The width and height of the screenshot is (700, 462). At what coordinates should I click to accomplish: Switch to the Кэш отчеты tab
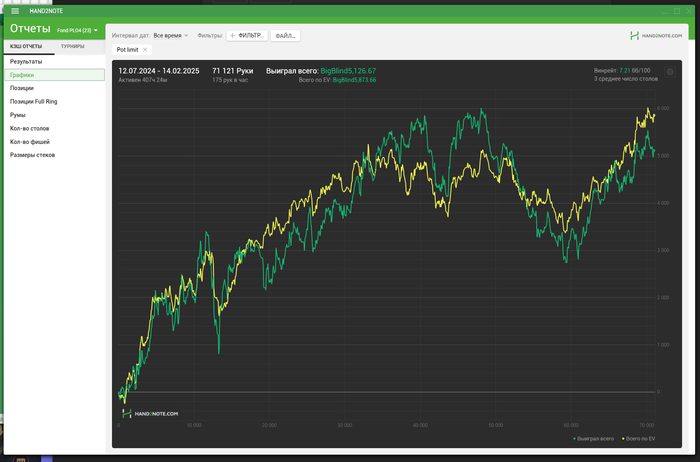coord(26,46)
